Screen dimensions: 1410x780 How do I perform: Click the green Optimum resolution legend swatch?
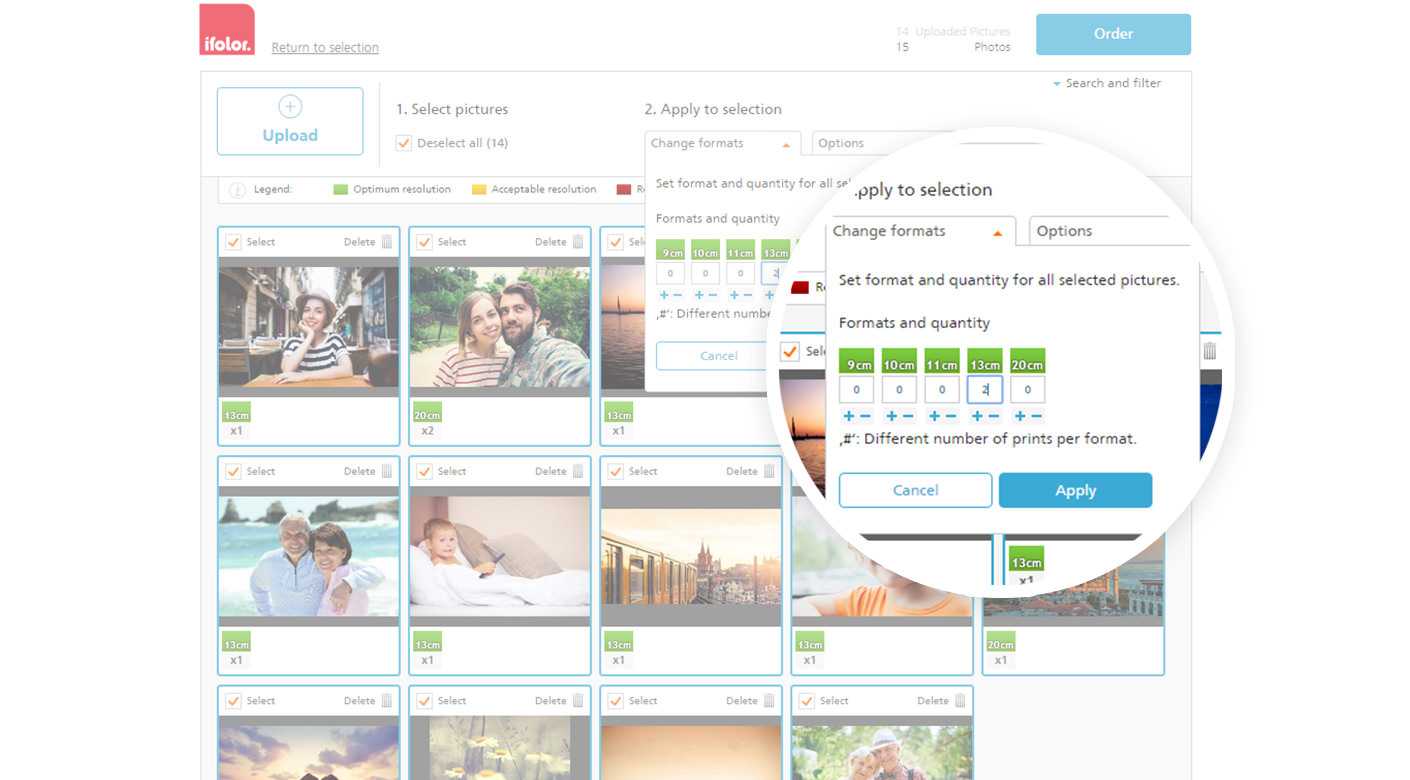pos(340,190)
